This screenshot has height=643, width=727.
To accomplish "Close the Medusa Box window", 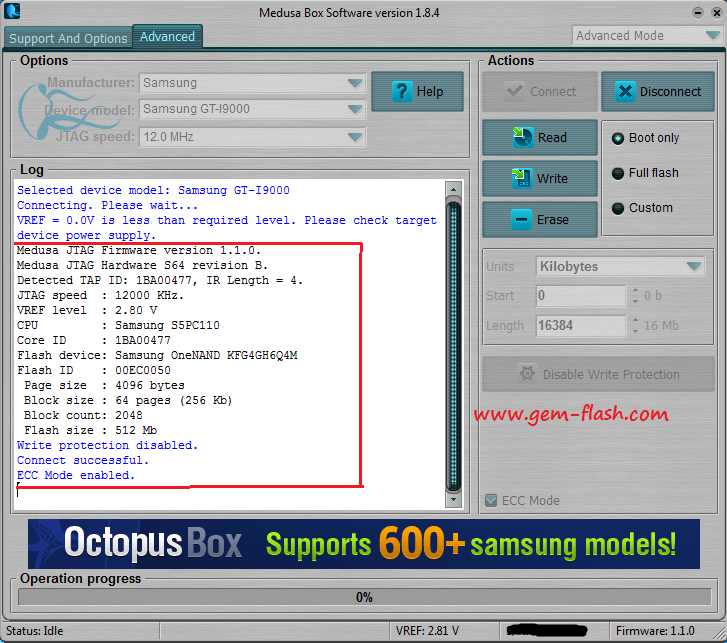I will 717,13.
